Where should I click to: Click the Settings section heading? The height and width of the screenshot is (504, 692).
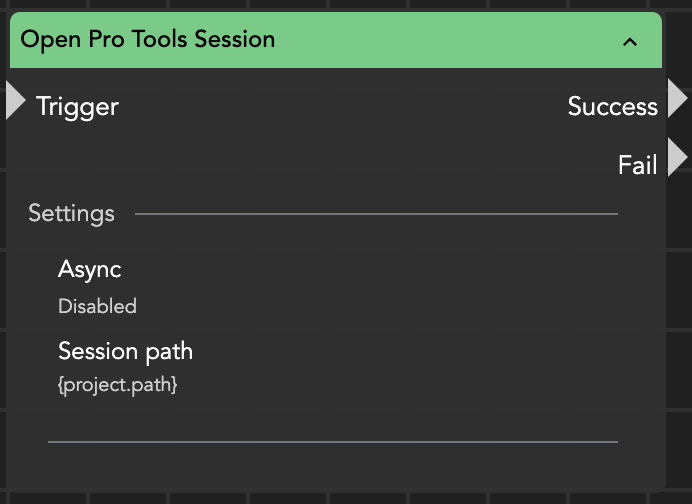(x=71, y=213)
